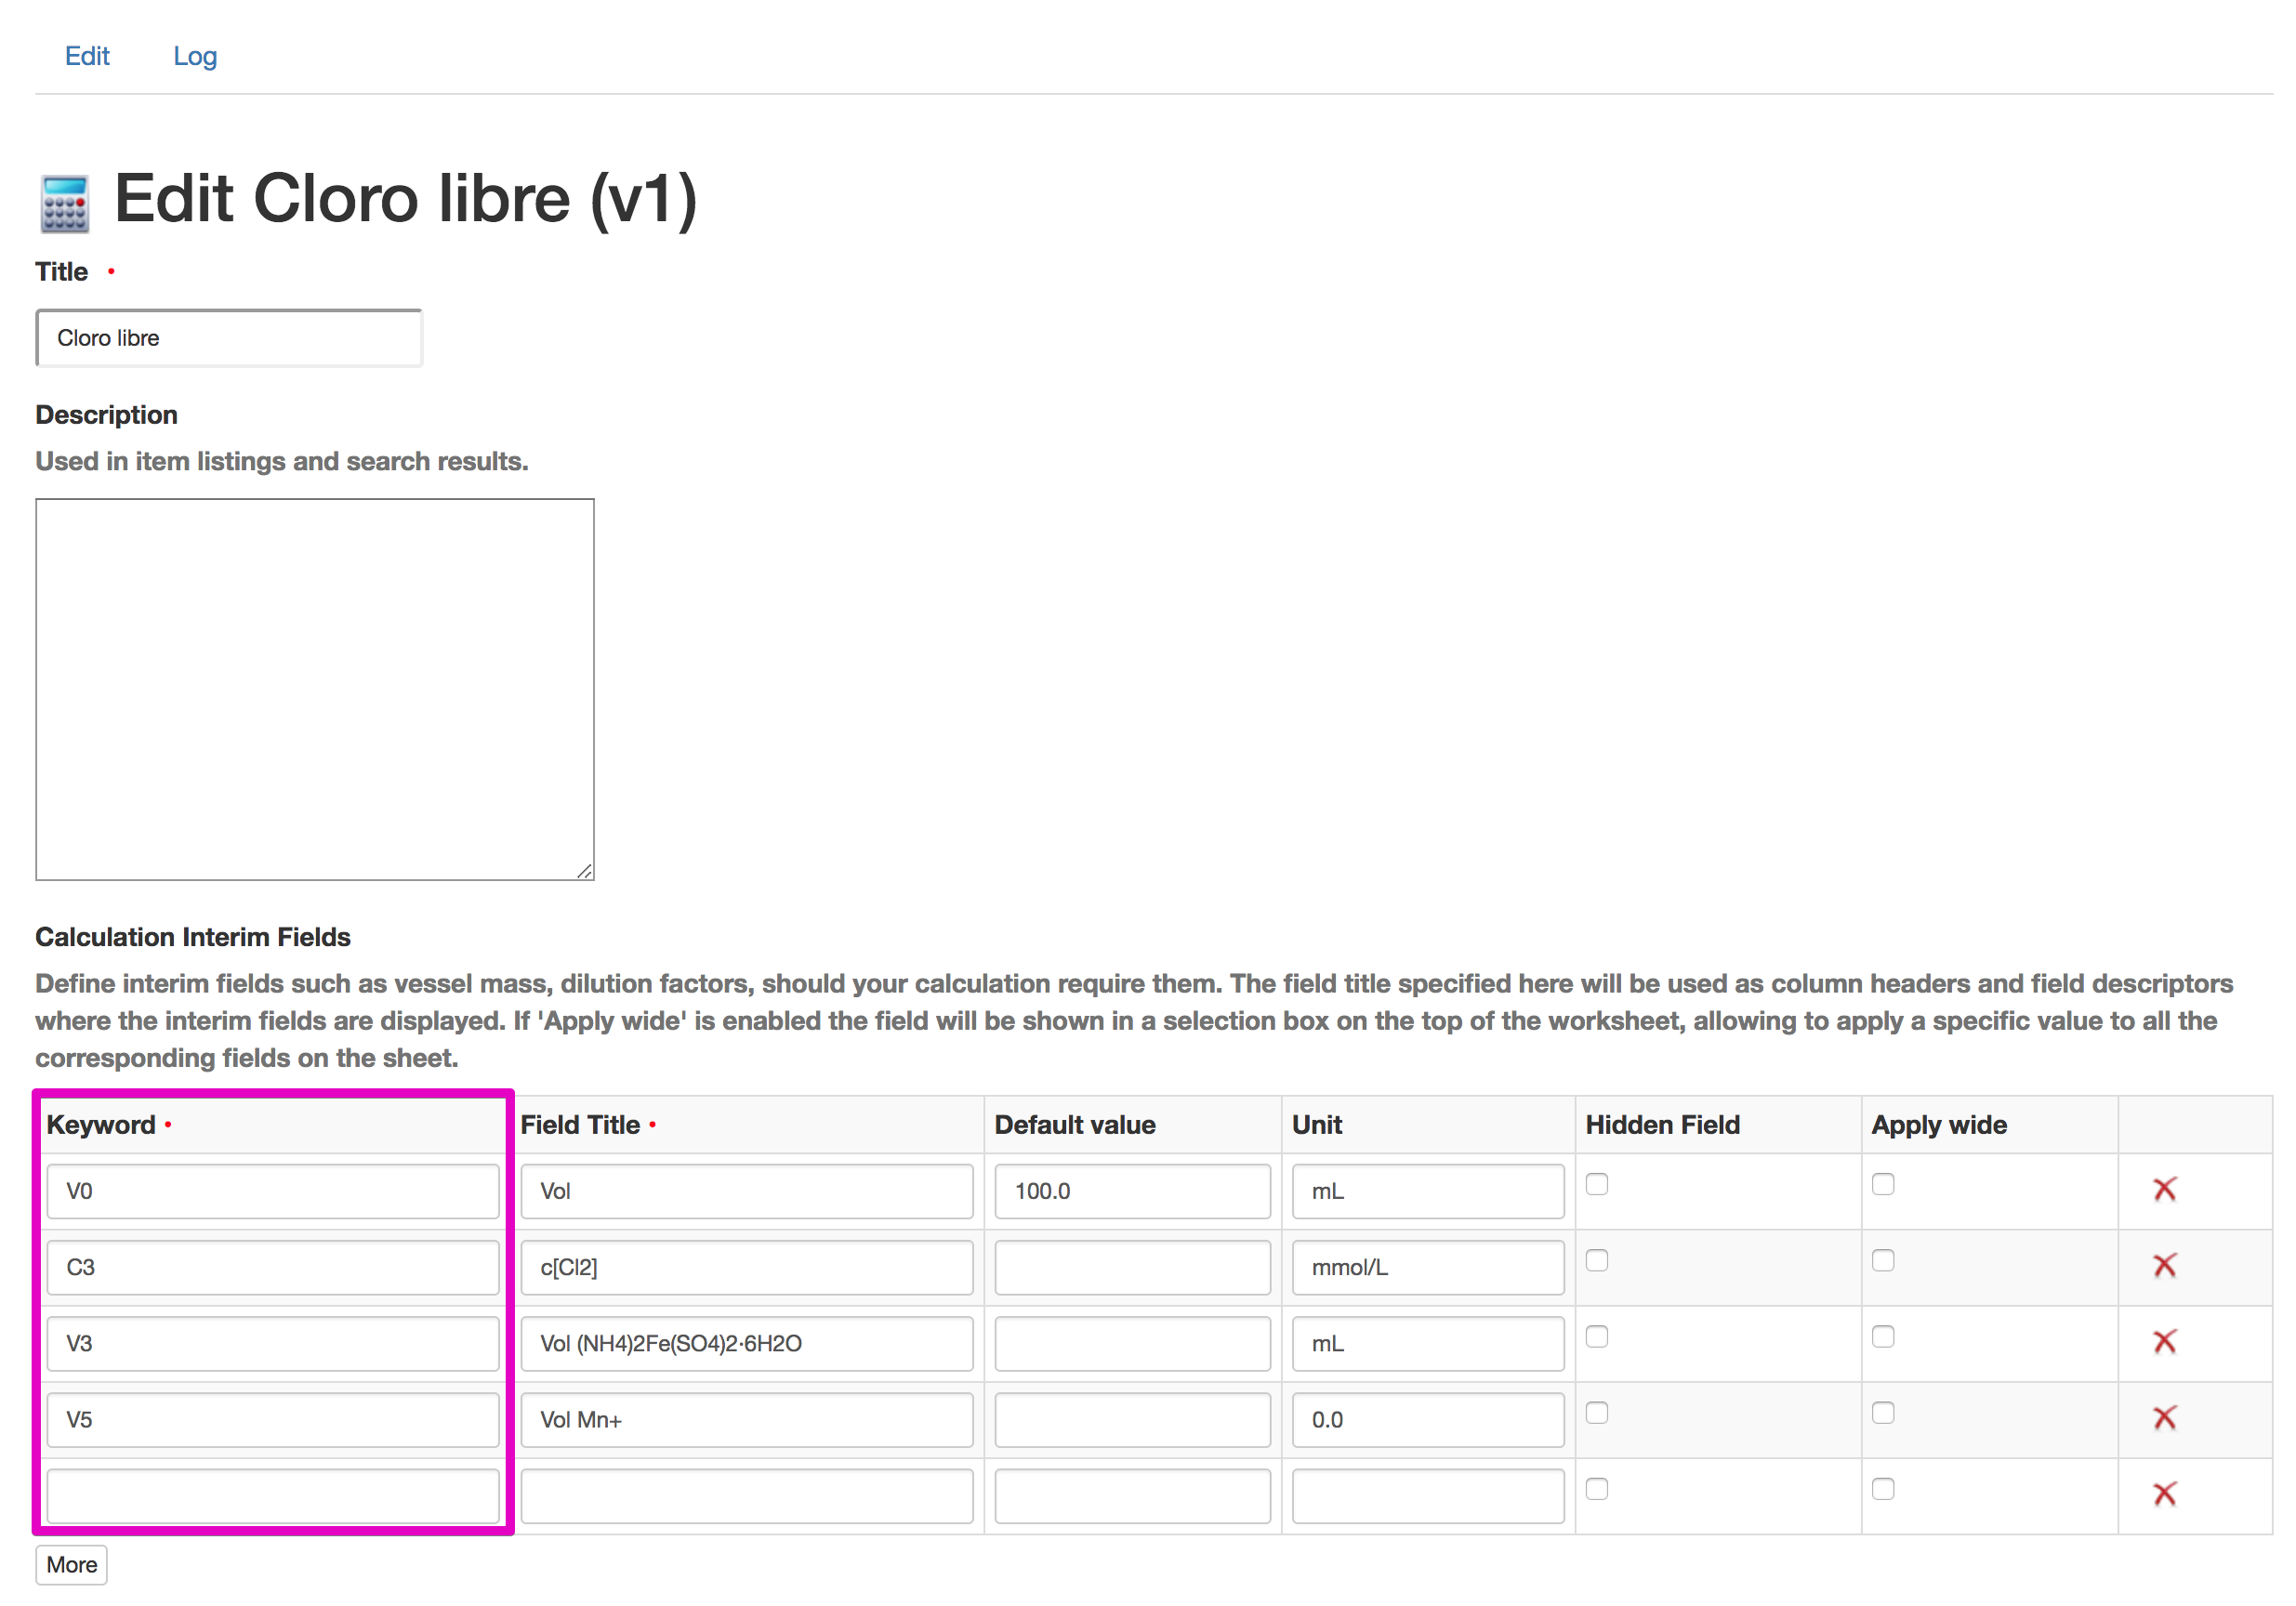Viewport: 2296px width, 1606px height.
Task: Enable Apply wide for the V0 row
Action: [1883, 1184]
